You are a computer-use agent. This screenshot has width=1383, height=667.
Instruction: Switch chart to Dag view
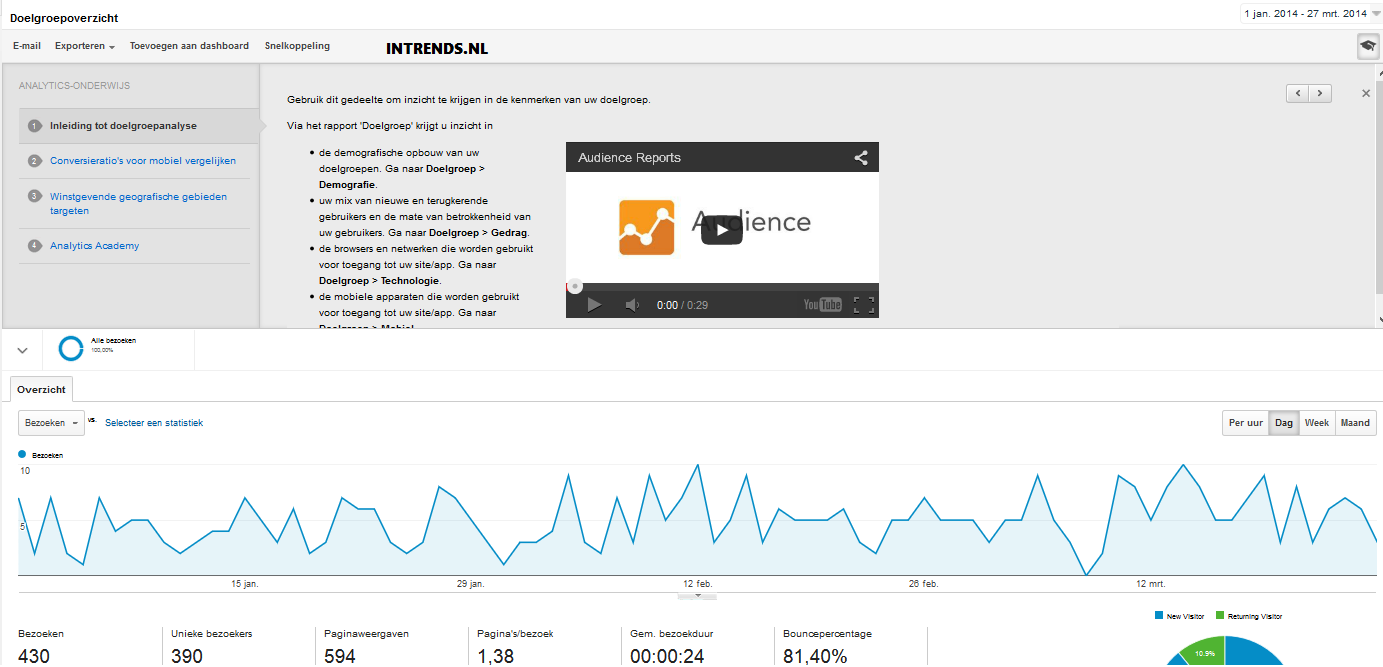tap(1284, 423)
